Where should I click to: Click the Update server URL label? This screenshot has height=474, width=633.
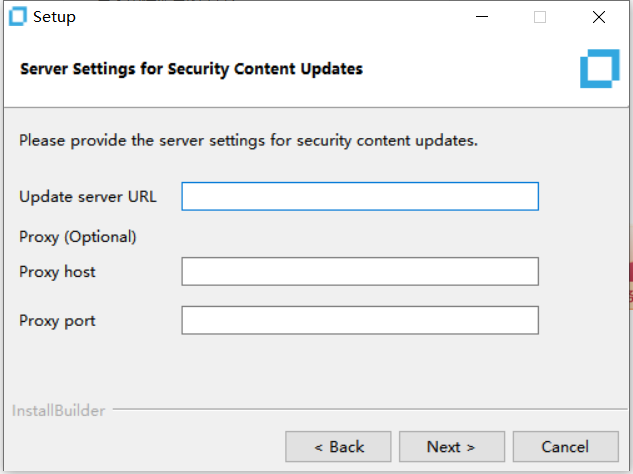[88, 197]
